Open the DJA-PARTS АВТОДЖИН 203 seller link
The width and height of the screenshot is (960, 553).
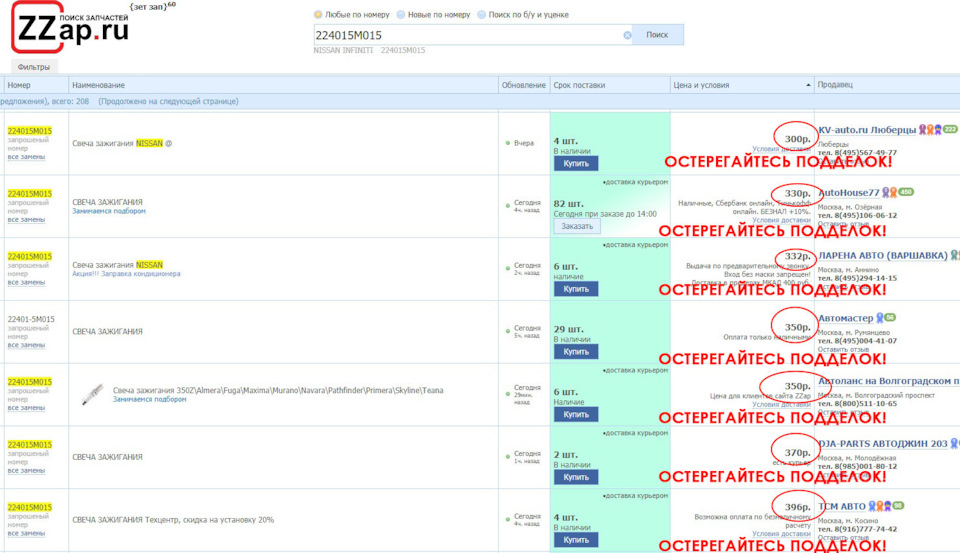pyautogui.click(x=882, y=443)
